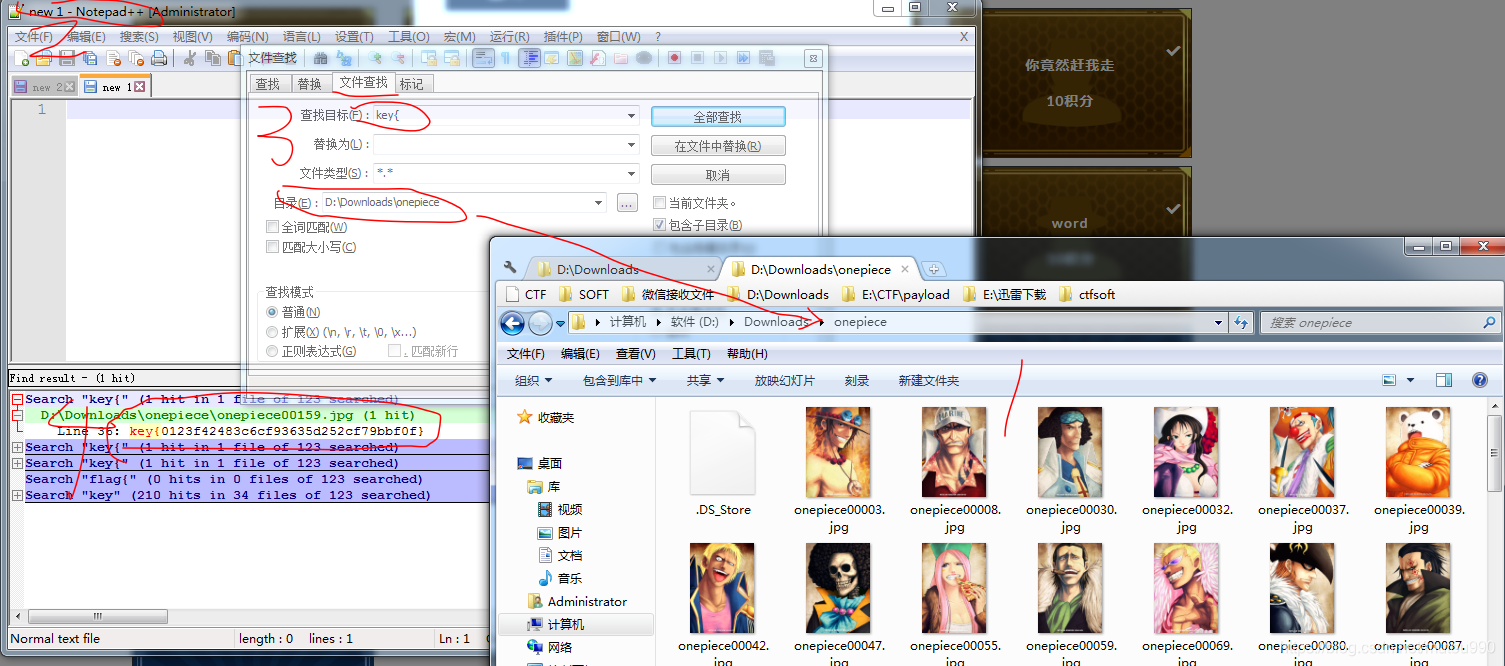The height and width of the screenshot is (666, 1505).
Task: Open the 插件(P) plugins menu
Action: 563,36
